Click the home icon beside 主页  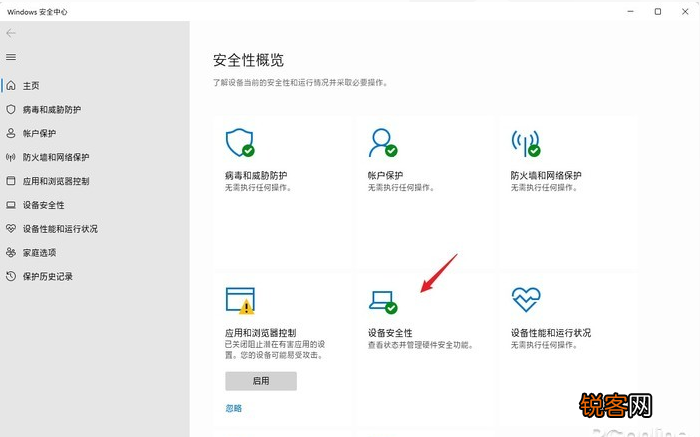point(11,85)
